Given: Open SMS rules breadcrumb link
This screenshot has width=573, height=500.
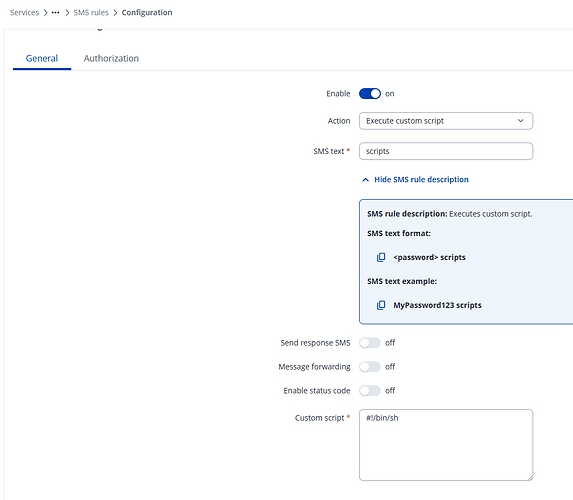Looking at the screenshot, I should 91,12.
